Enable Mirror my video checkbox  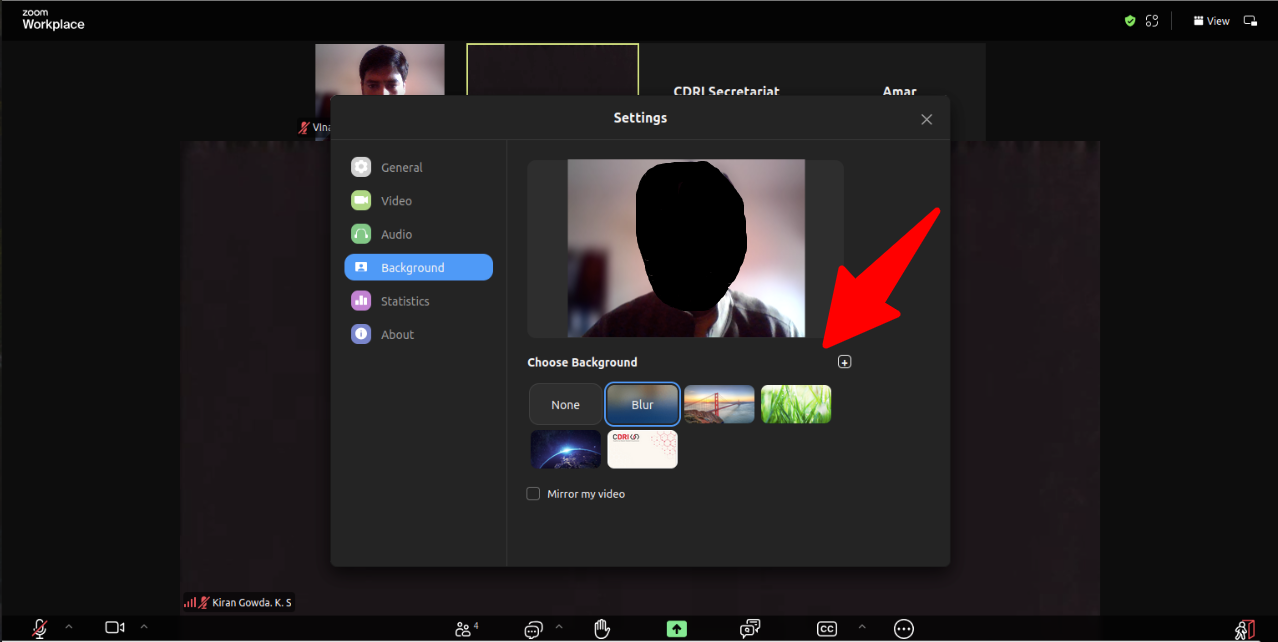click(x=533, y=493)
